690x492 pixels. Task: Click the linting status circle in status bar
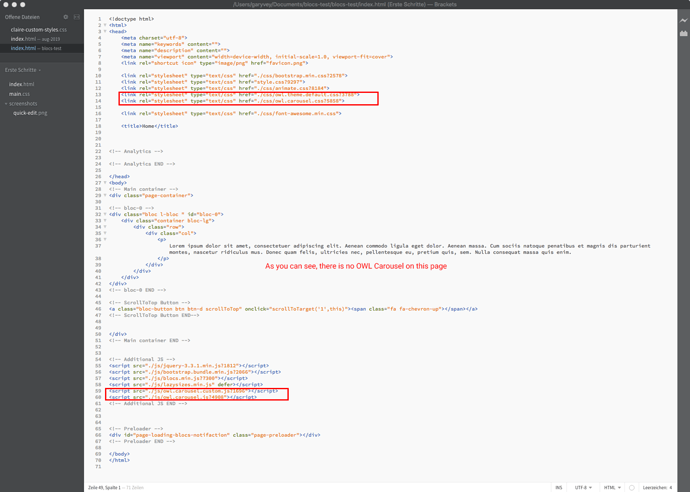point(631,488)
